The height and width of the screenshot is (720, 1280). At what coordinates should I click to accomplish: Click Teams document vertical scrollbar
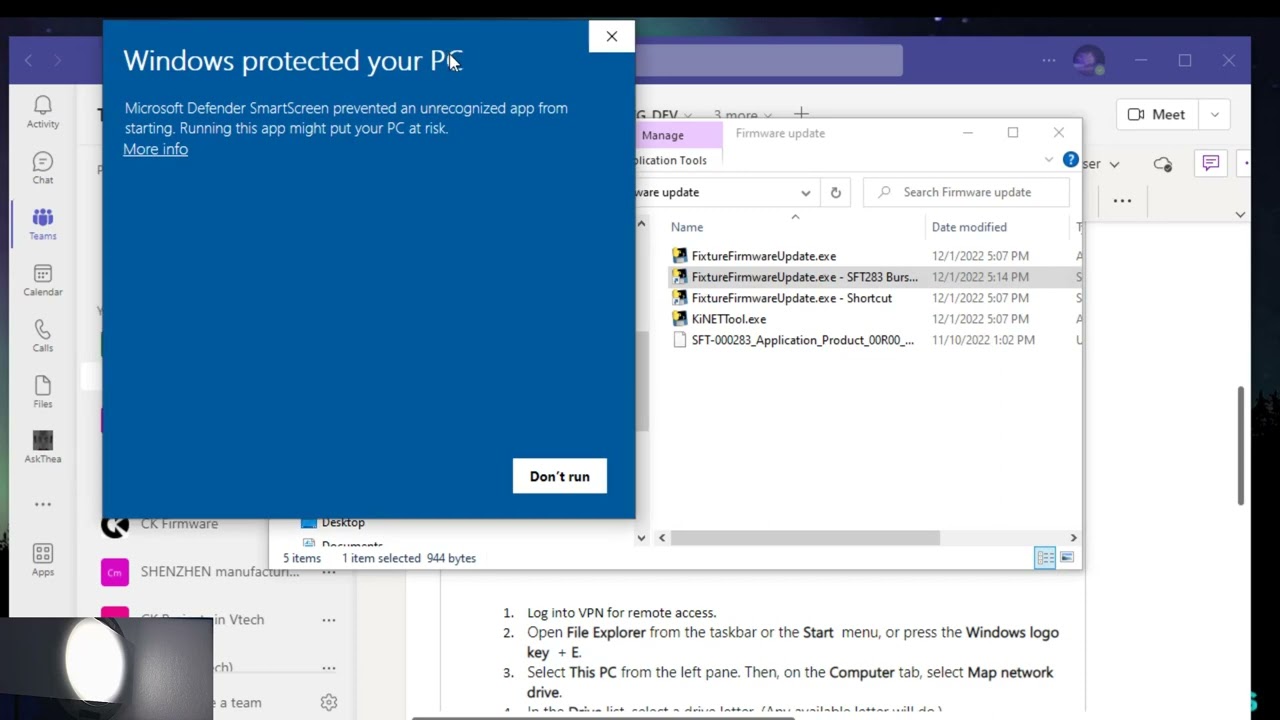pyautogui.click(x=1240, y=445)
